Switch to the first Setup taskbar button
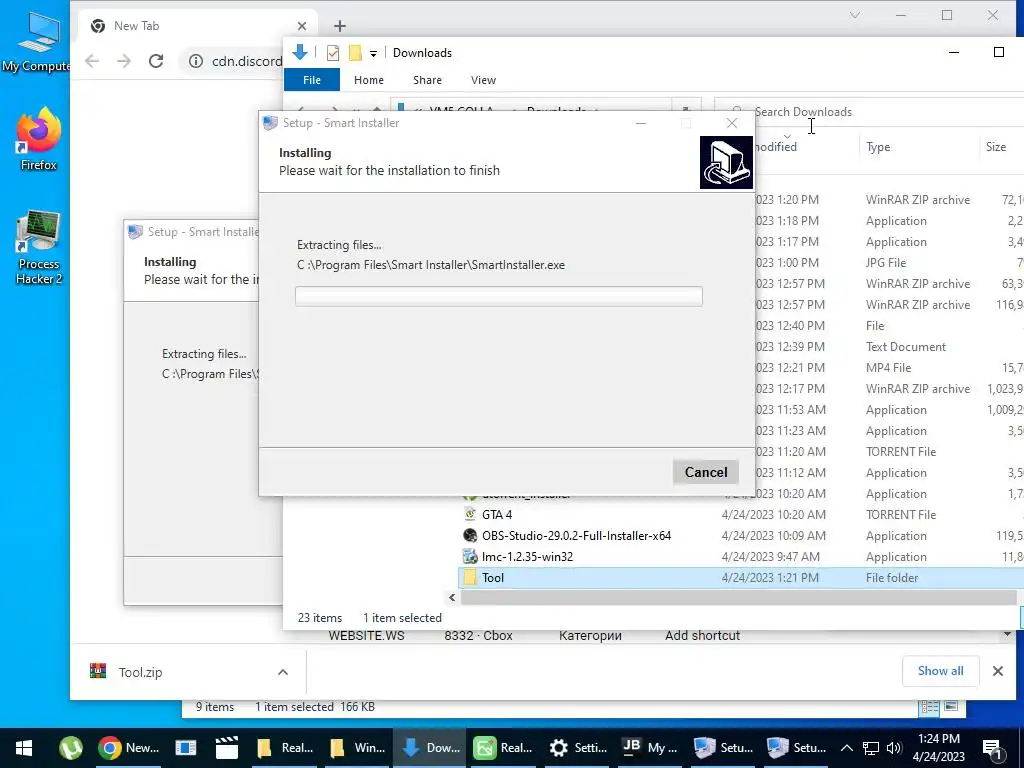Screen dimensions: 1024x768 (x=724, y=748)
